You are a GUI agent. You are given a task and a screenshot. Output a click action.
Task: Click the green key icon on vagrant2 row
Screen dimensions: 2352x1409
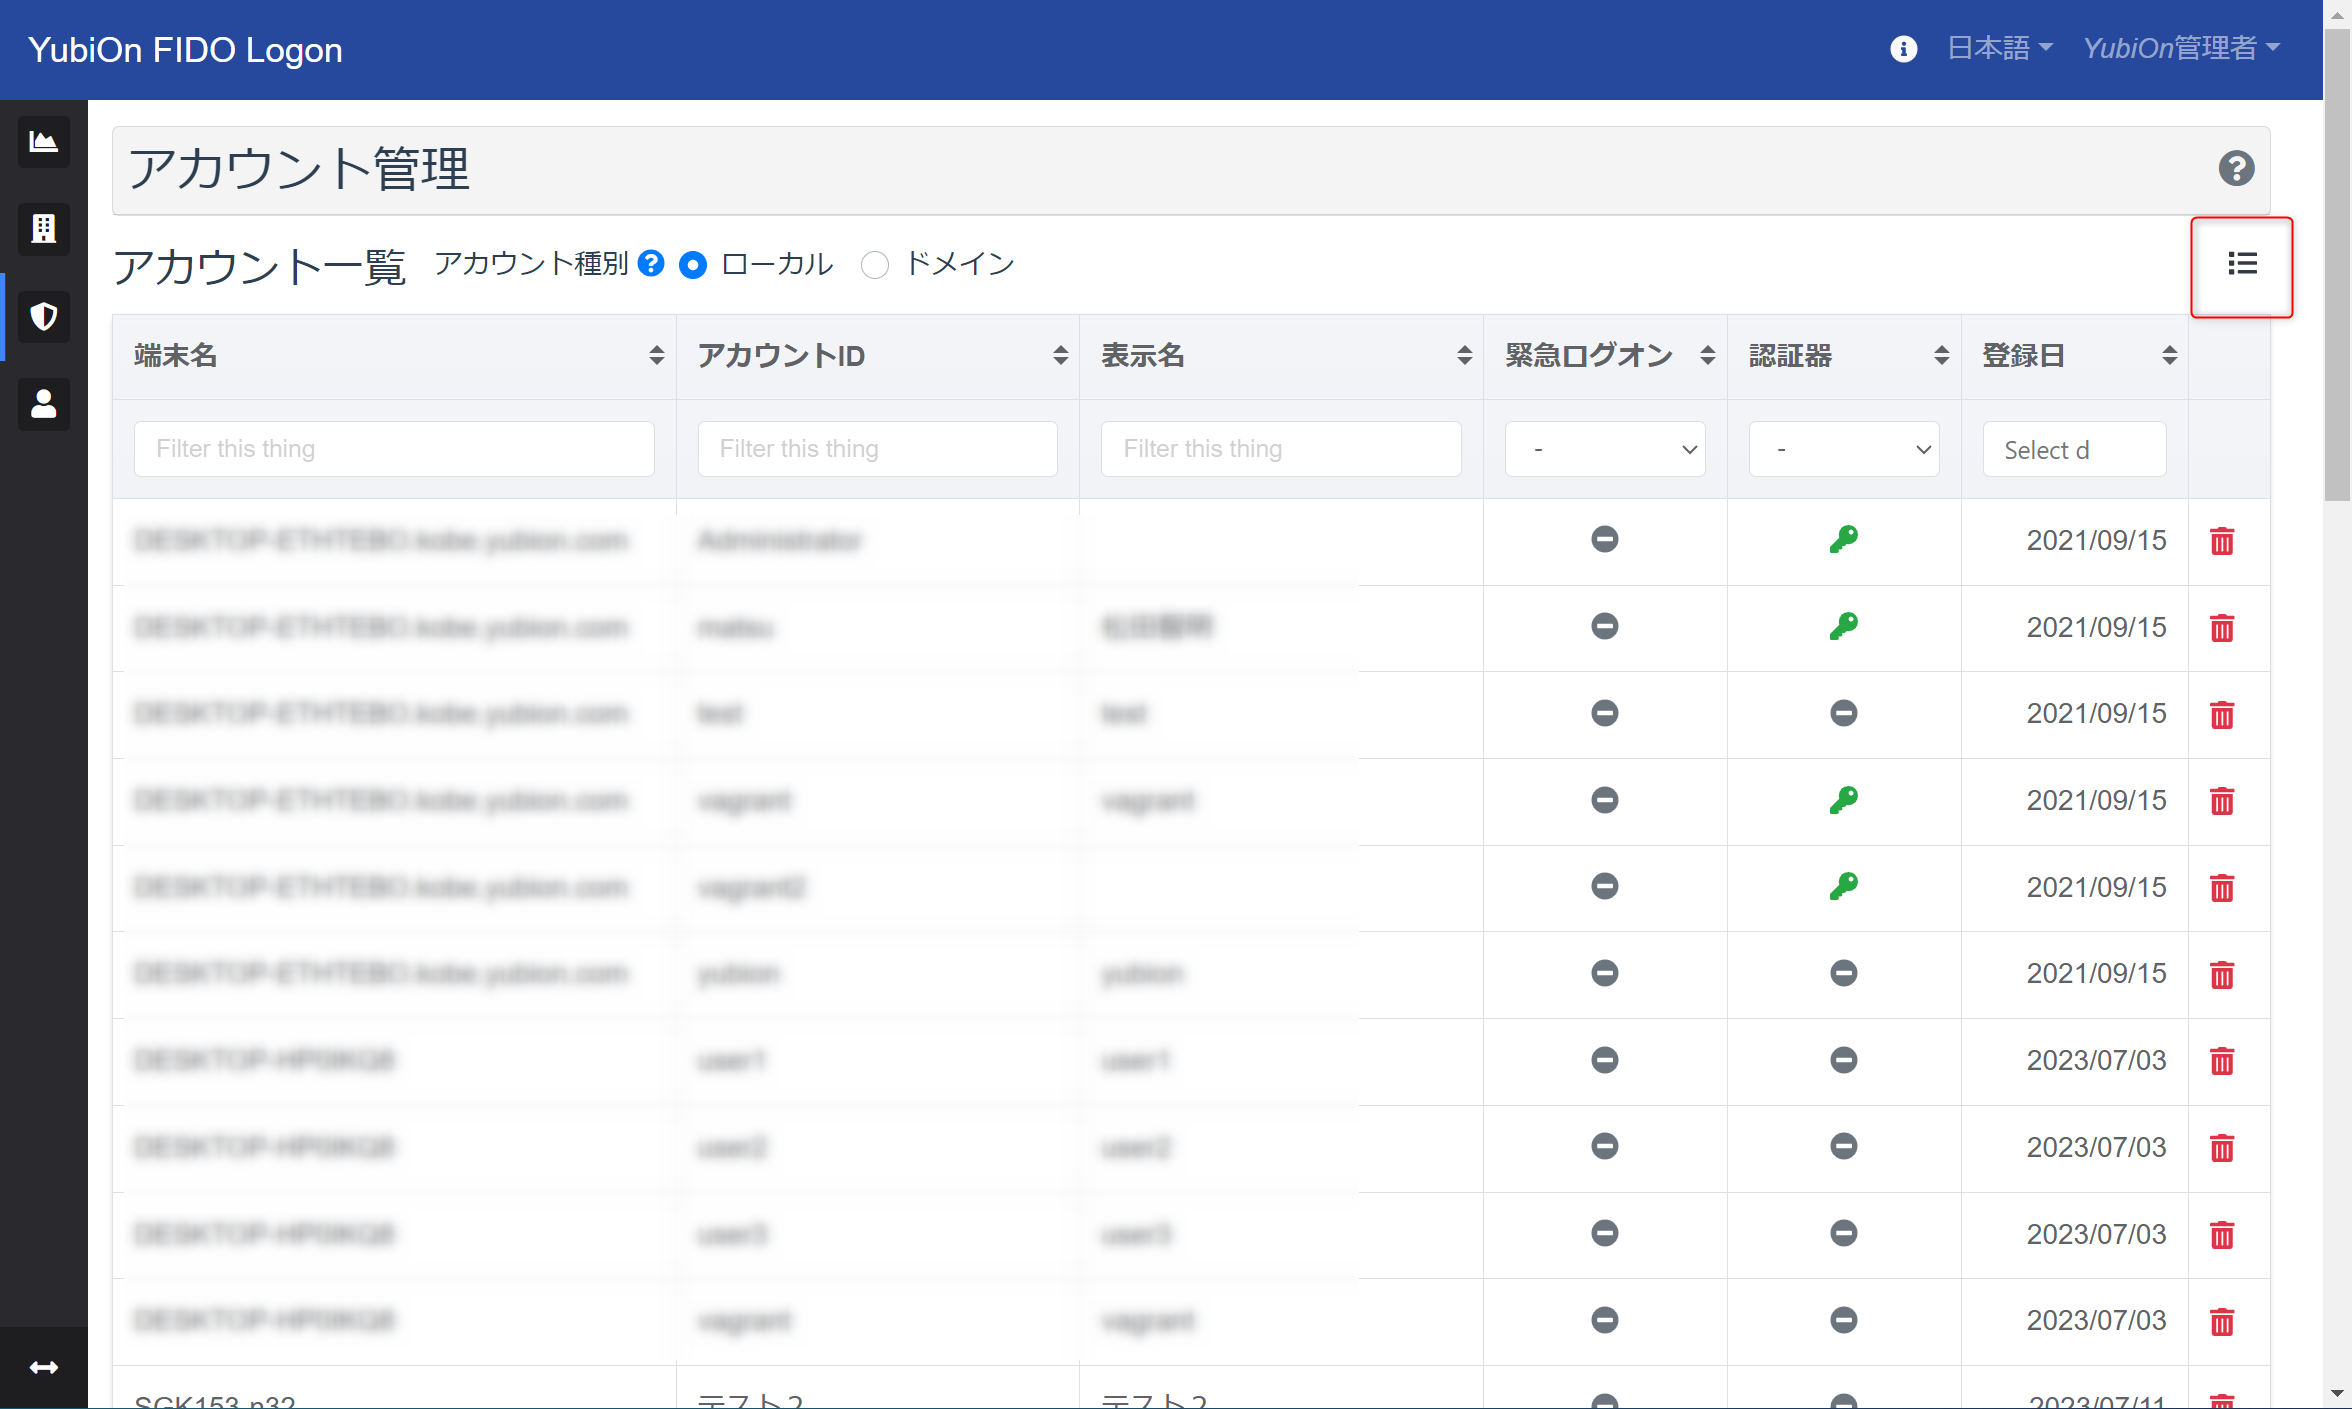pos(1844,886)
